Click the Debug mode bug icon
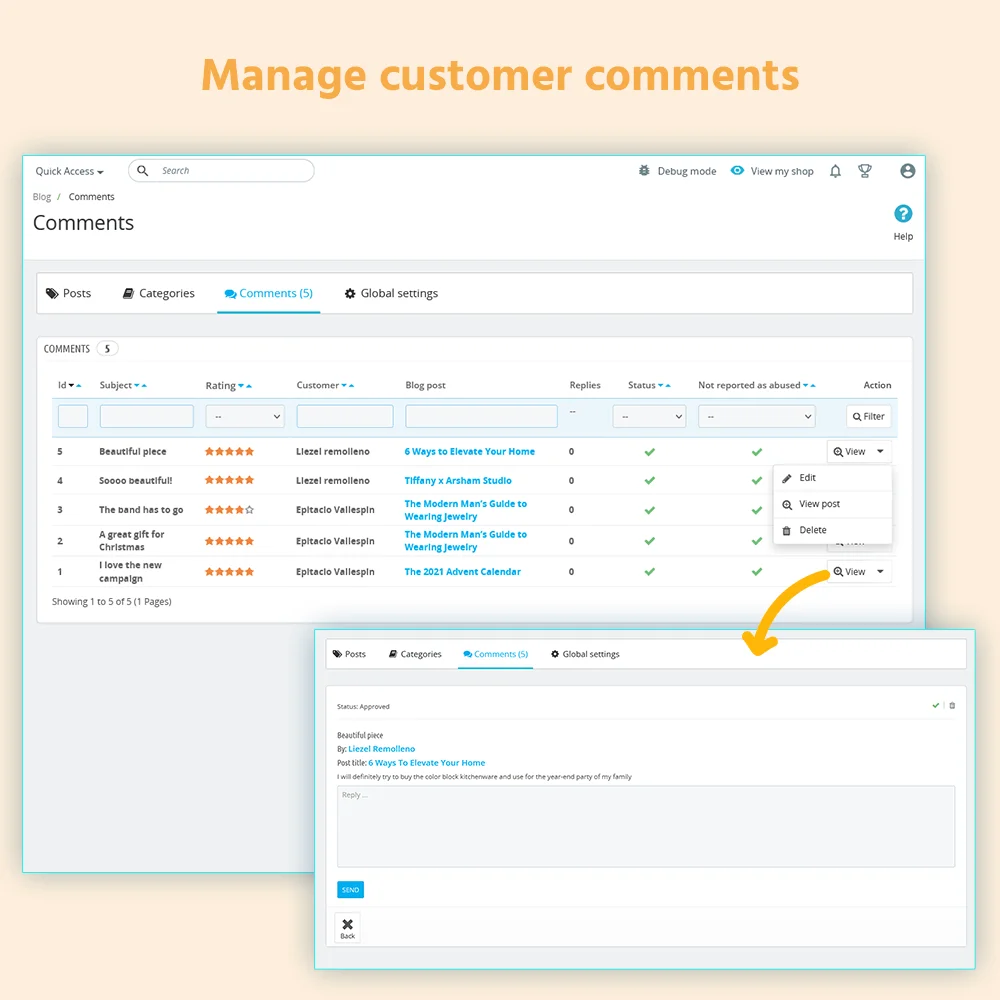The image size is (1000, 1000). tap(644, 171)
